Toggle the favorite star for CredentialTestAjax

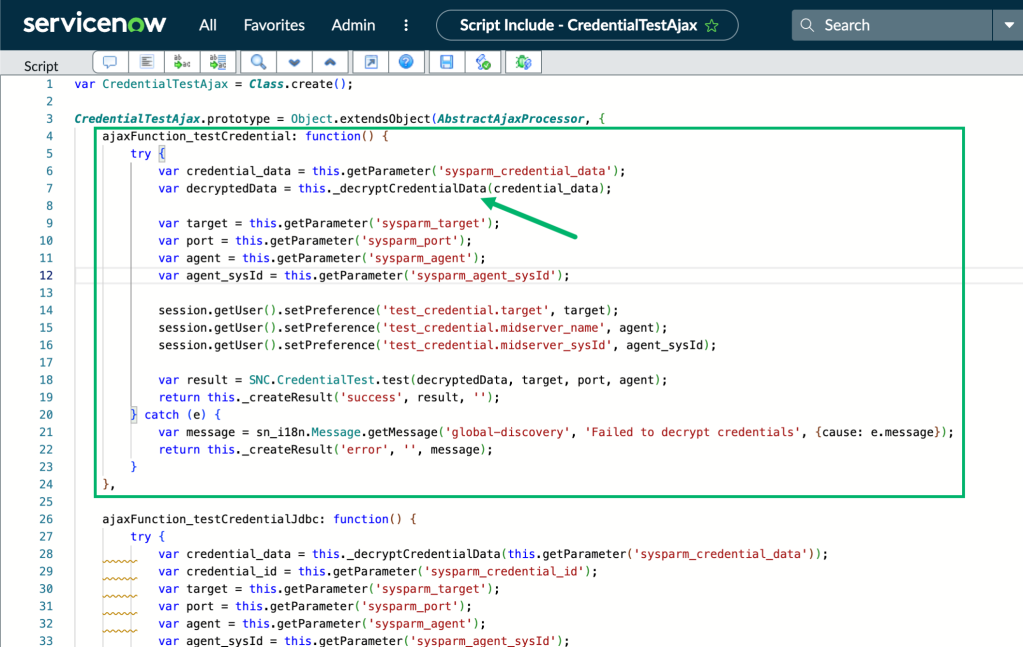(712, 25)
